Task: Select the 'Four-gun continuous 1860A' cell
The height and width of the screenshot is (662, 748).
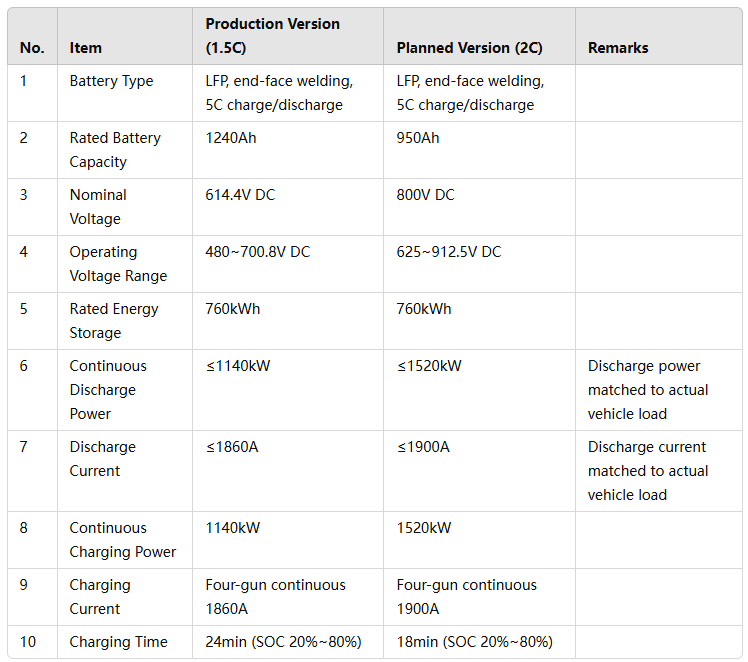Action: pyautogui.click(x=288, y=597)
